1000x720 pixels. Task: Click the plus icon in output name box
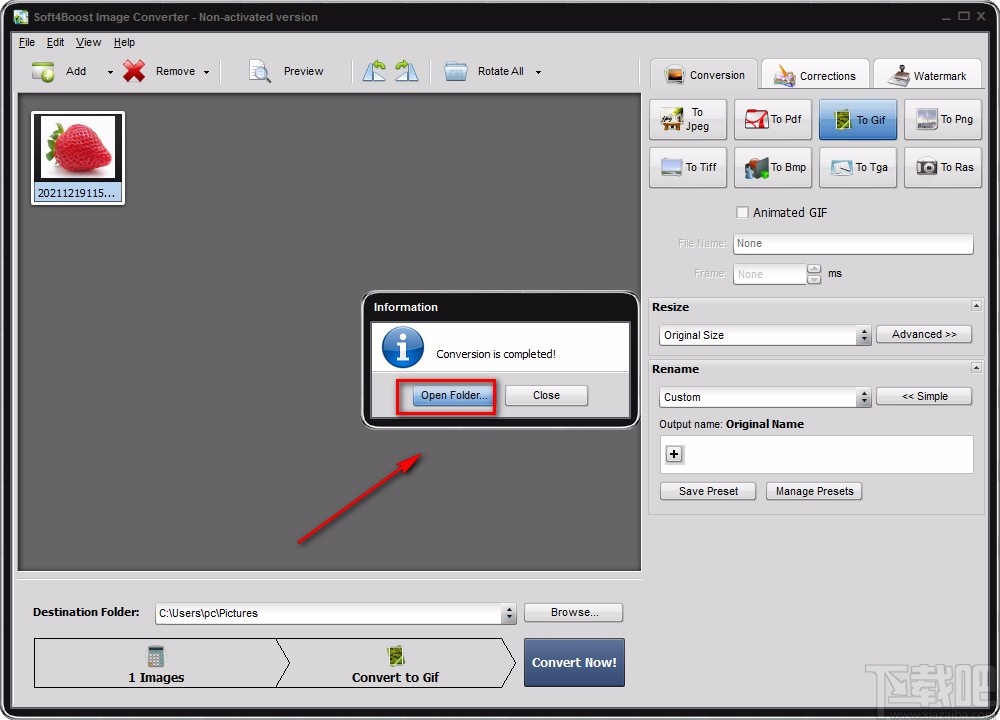click(x=674, y=453)
